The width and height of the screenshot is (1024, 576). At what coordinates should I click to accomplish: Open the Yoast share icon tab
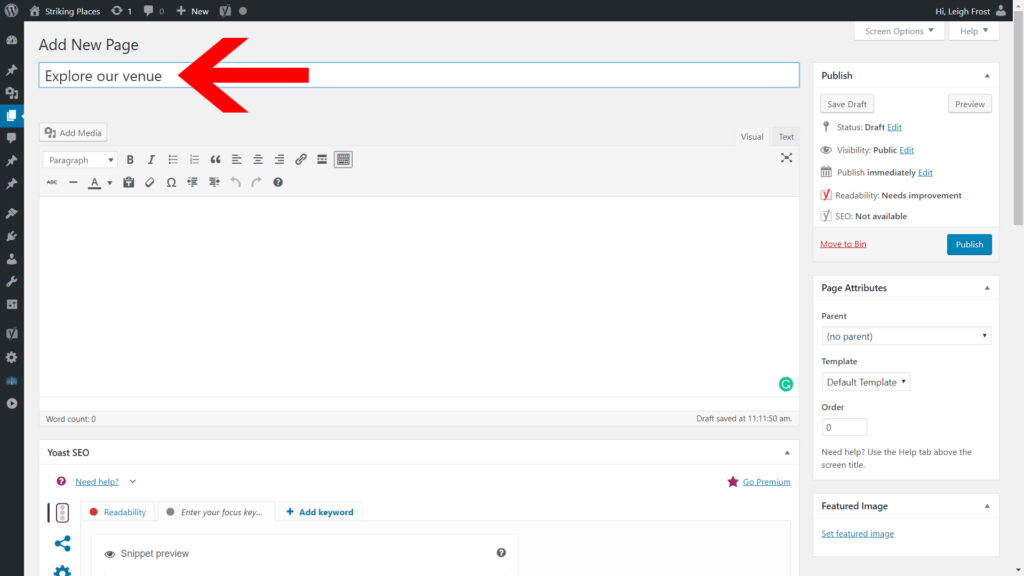[x=62, y=544]
